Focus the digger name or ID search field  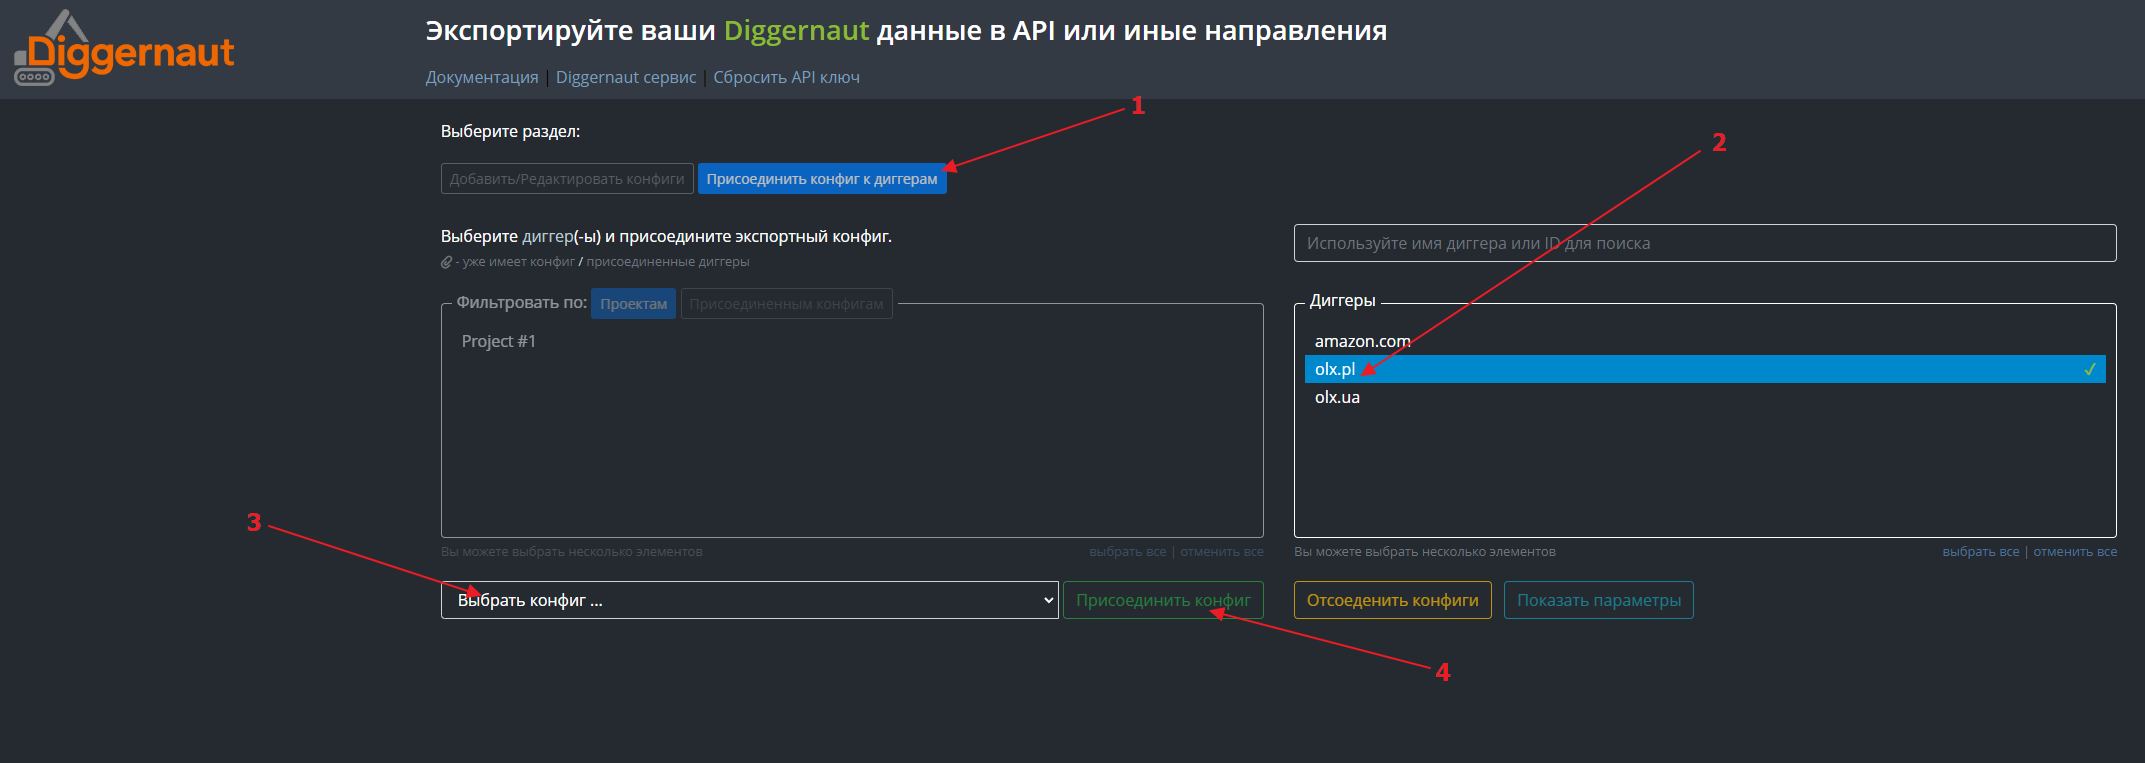click(1705, 243)
